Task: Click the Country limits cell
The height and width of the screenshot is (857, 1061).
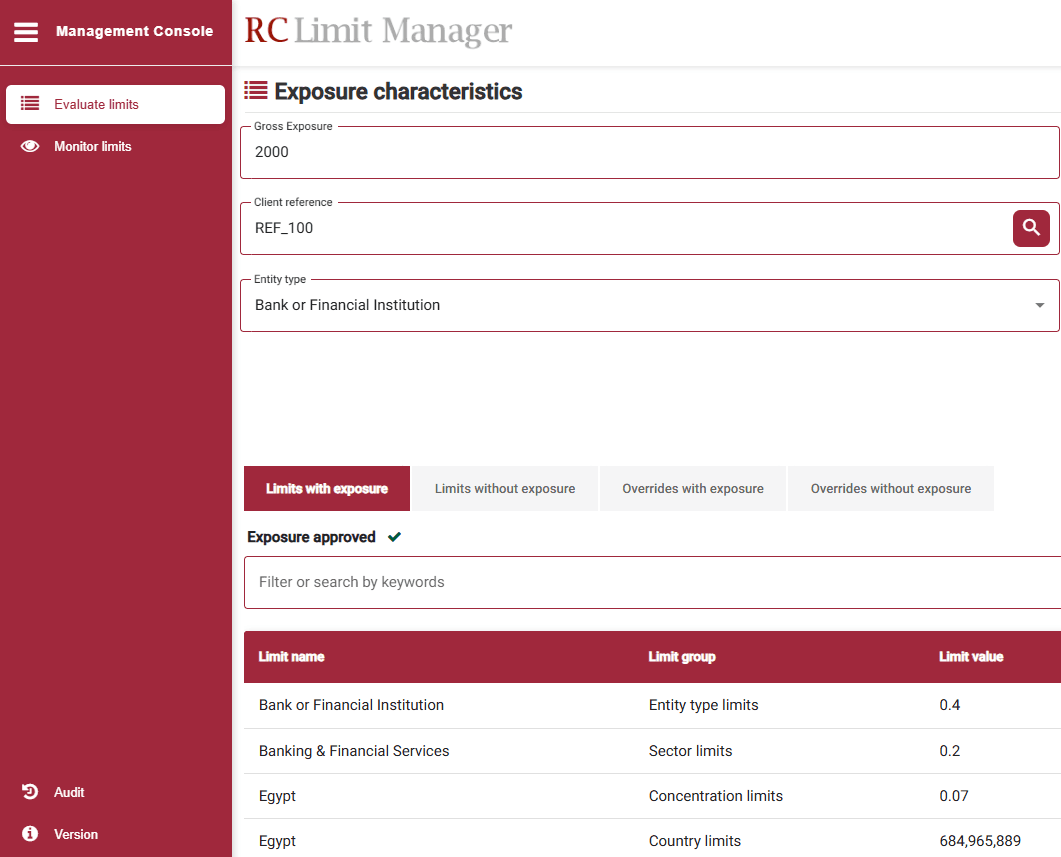Action: pyautogui.click(x=694, y=841)
